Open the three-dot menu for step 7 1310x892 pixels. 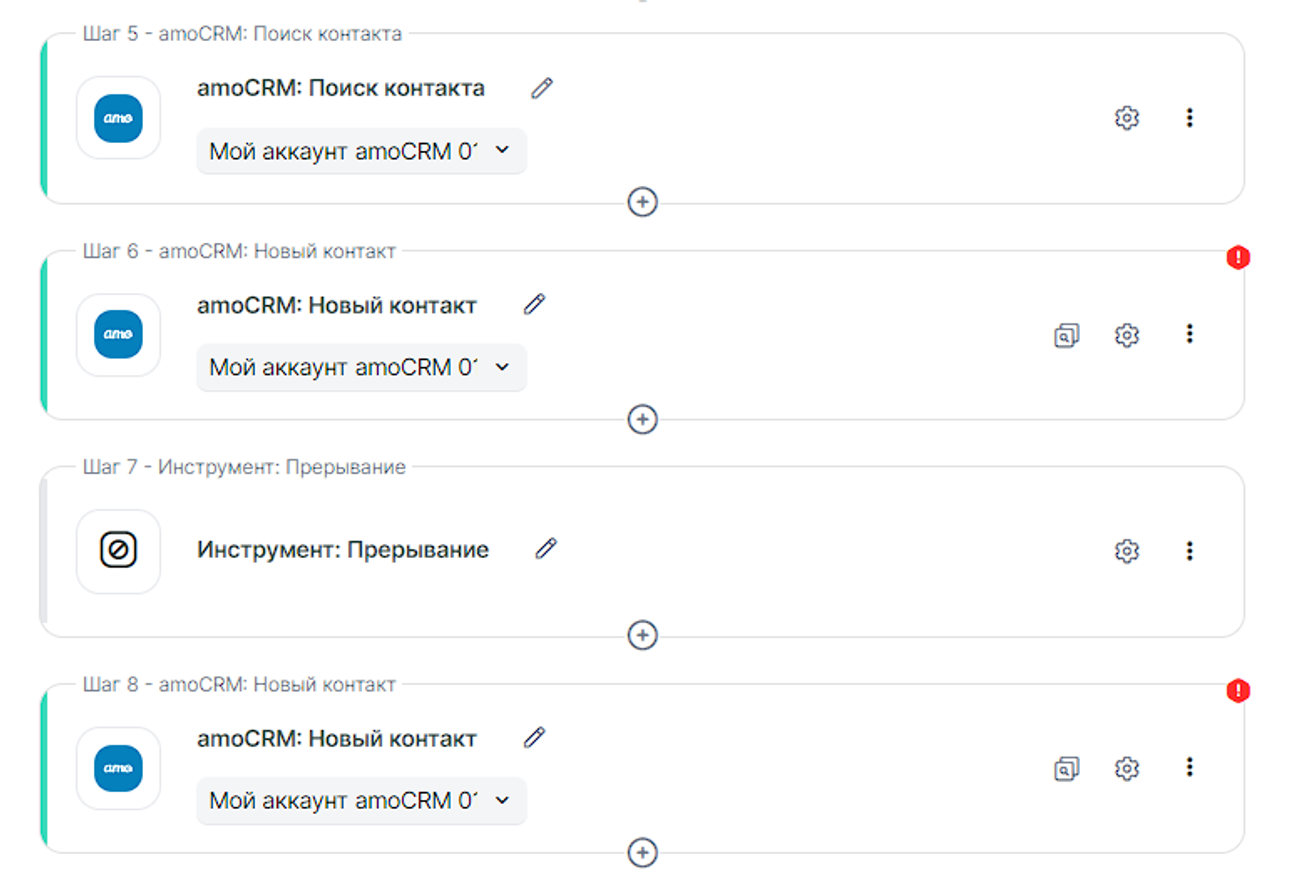(x=1189, y=551)
